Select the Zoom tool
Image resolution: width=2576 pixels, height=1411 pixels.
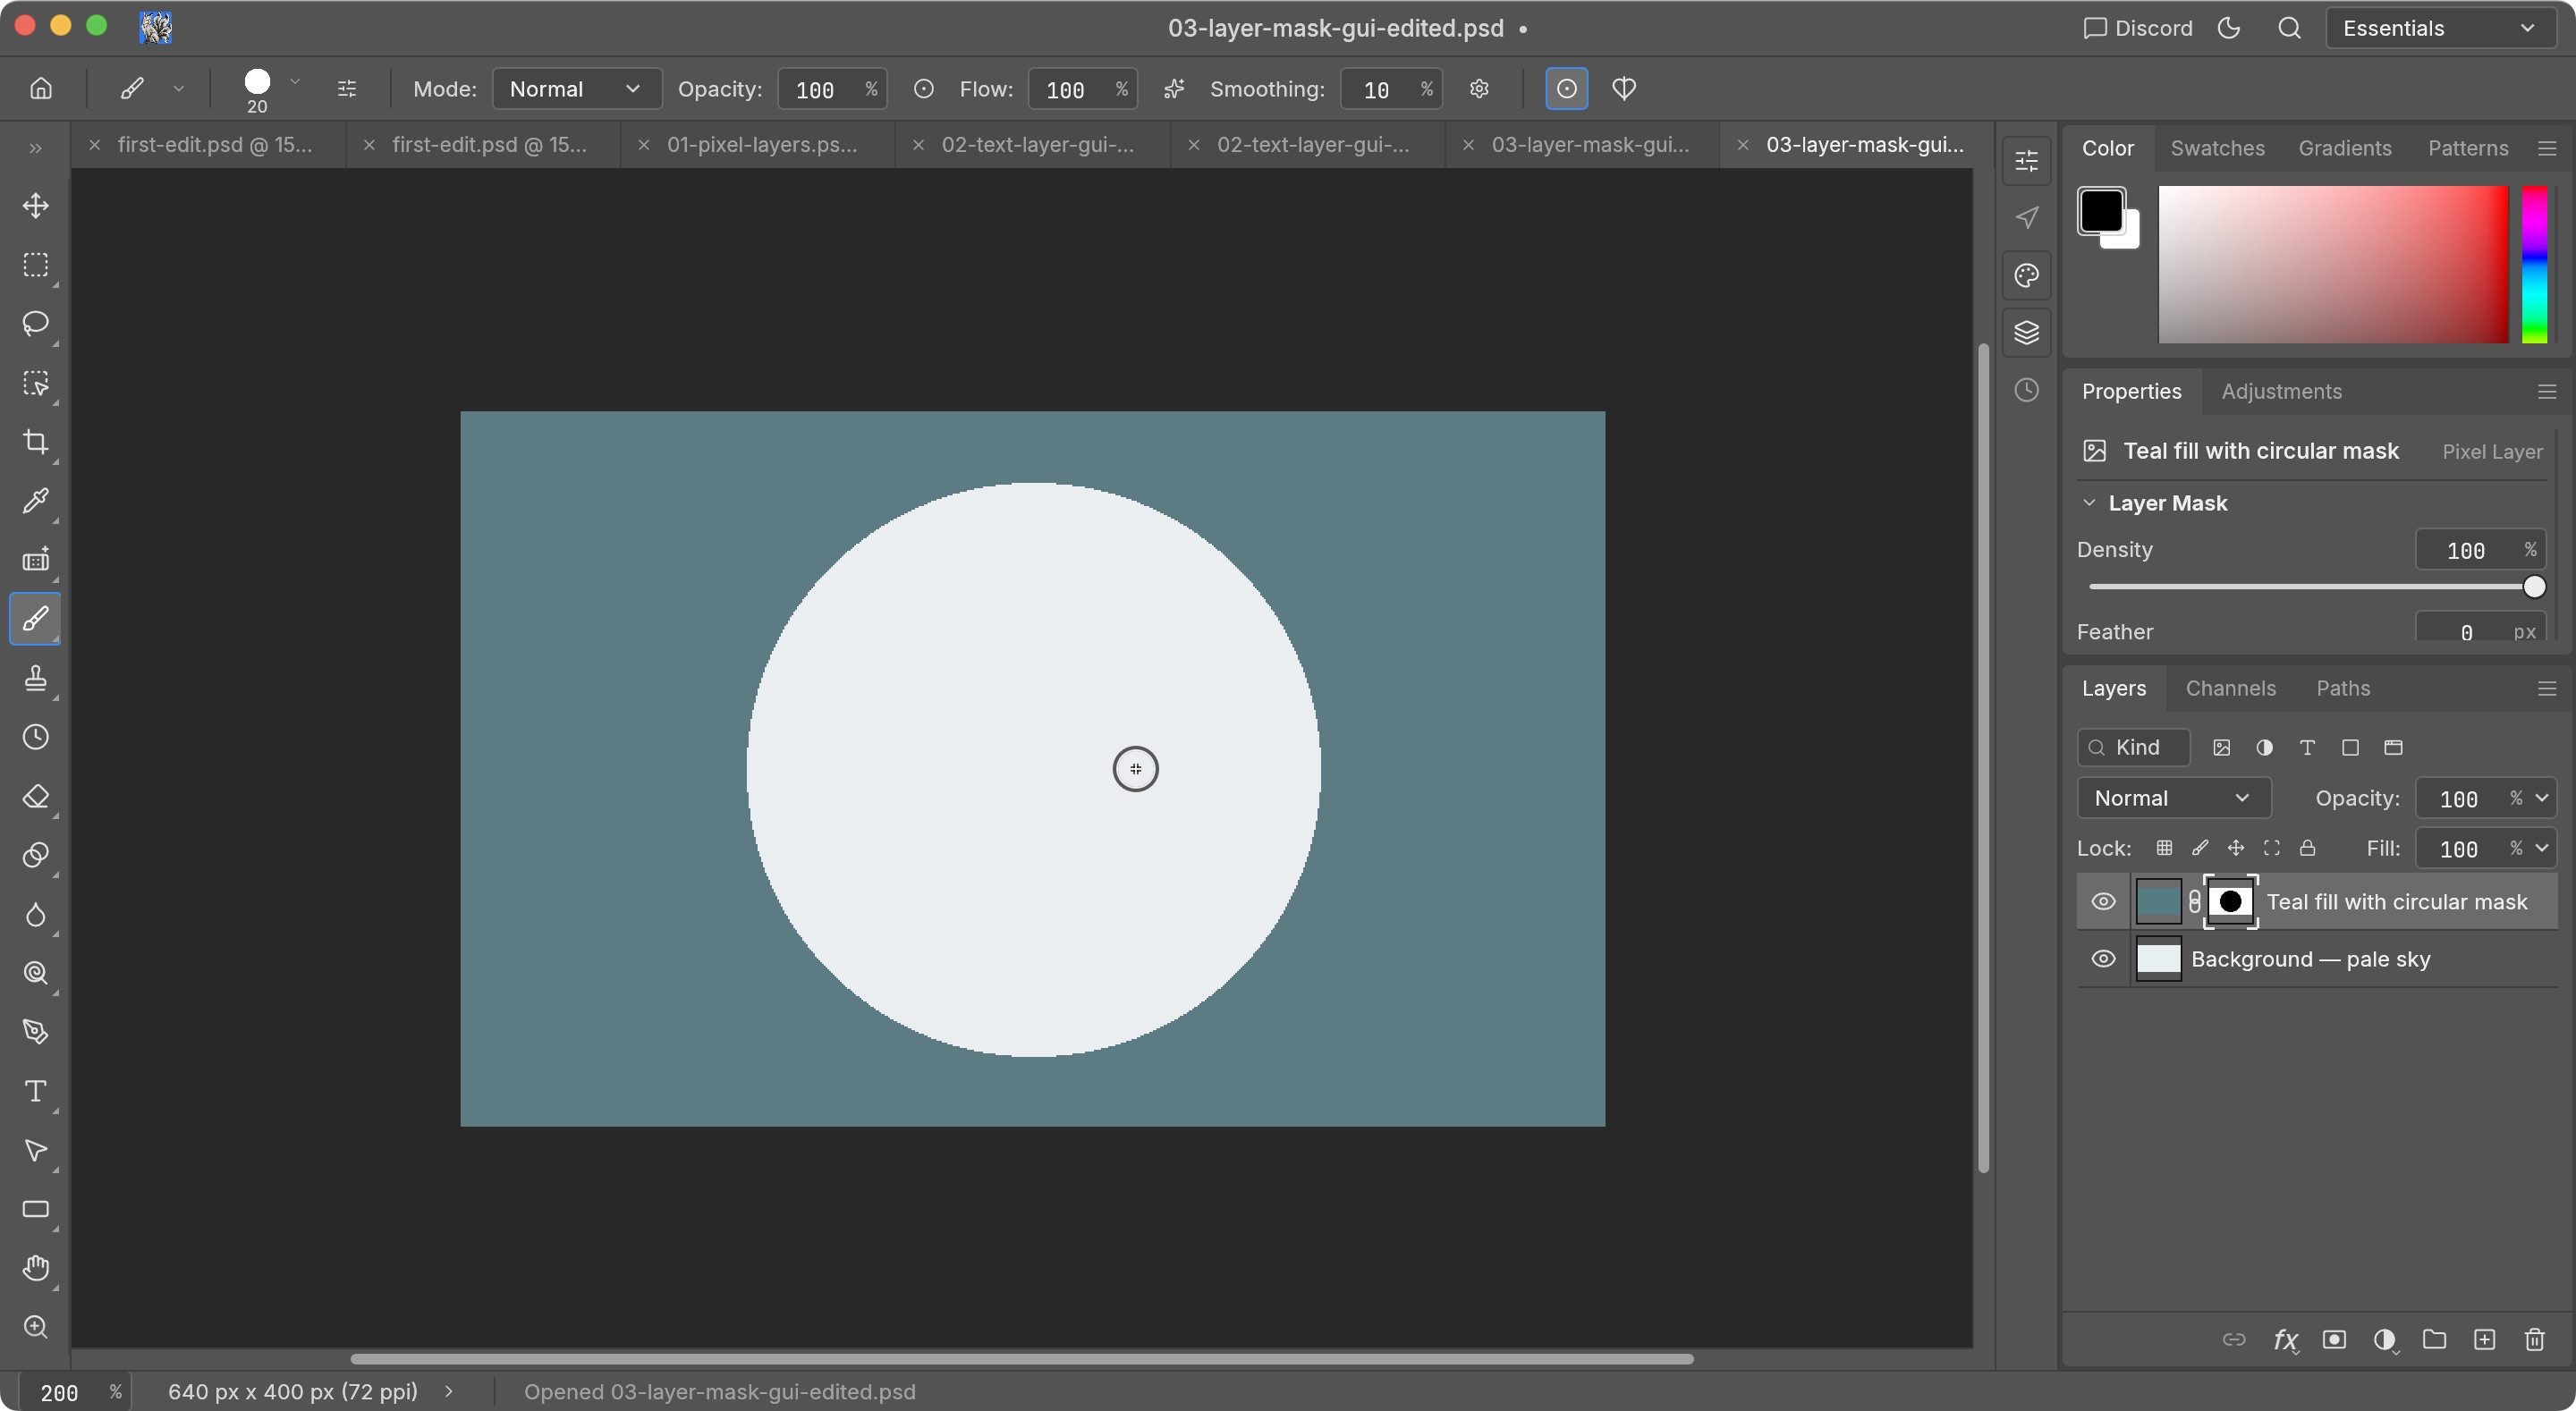pos(36,1327)
